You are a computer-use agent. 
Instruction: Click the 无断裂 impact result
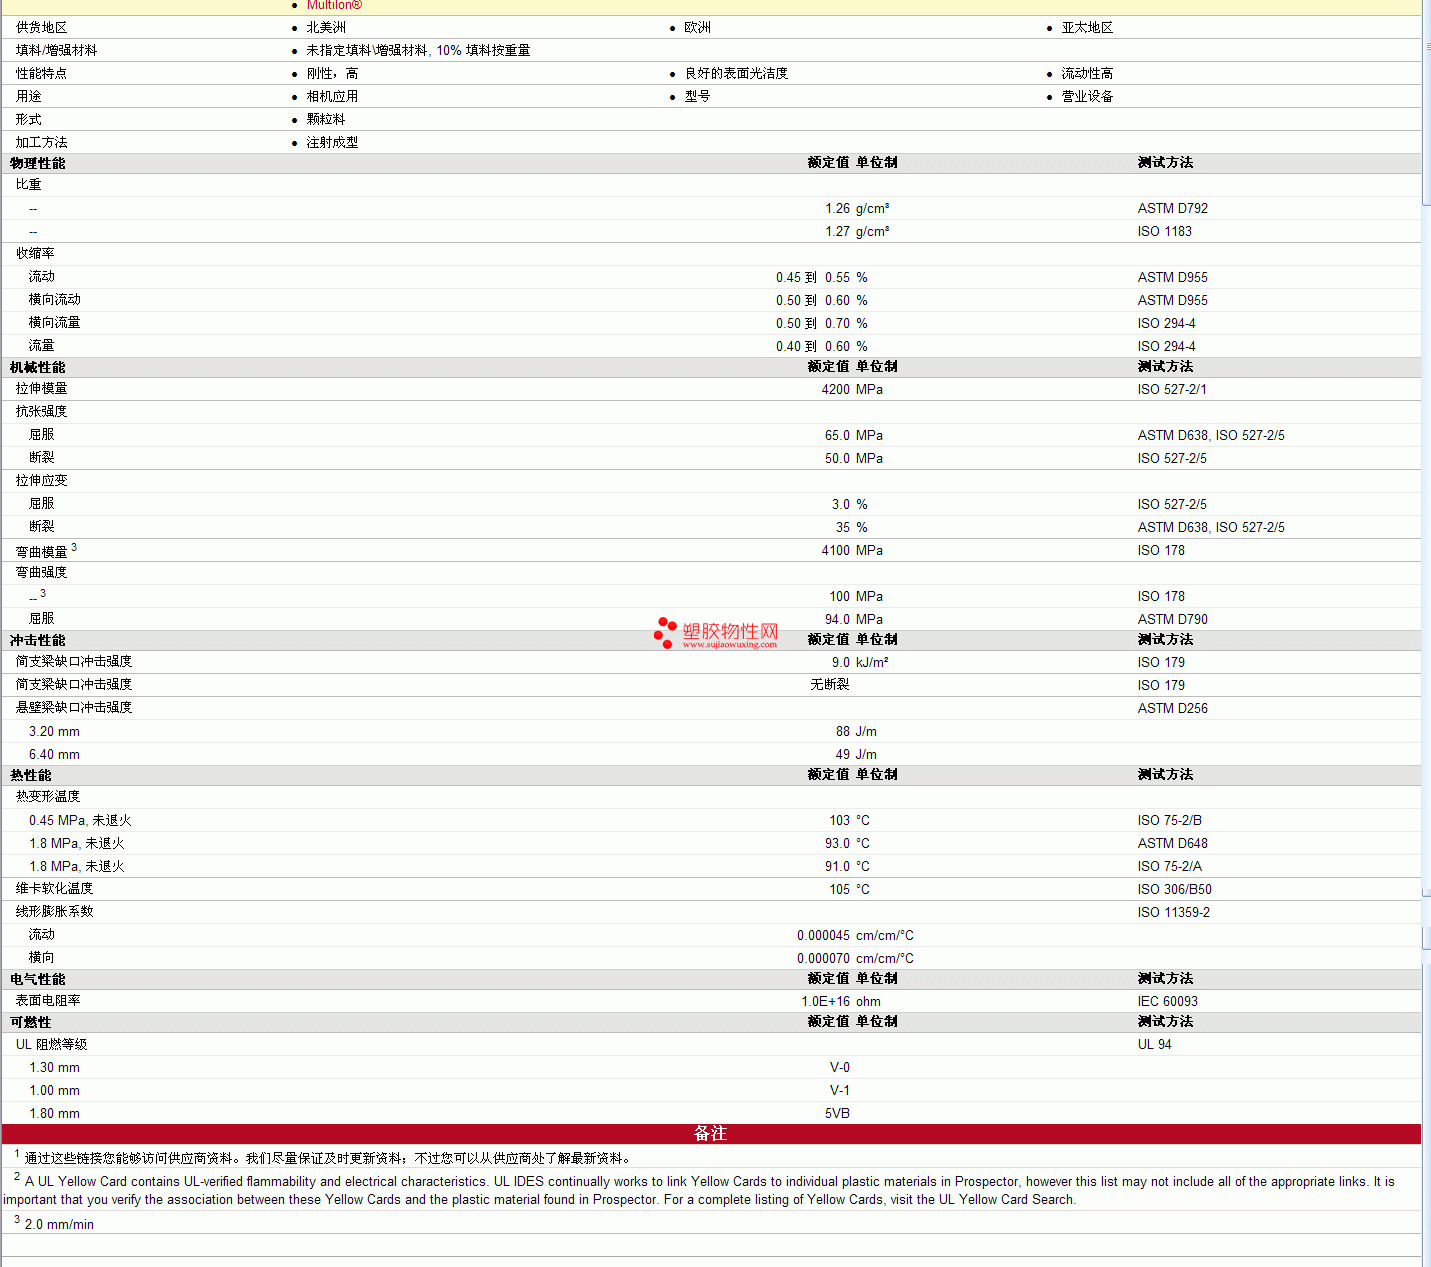(x=830, y=685)
